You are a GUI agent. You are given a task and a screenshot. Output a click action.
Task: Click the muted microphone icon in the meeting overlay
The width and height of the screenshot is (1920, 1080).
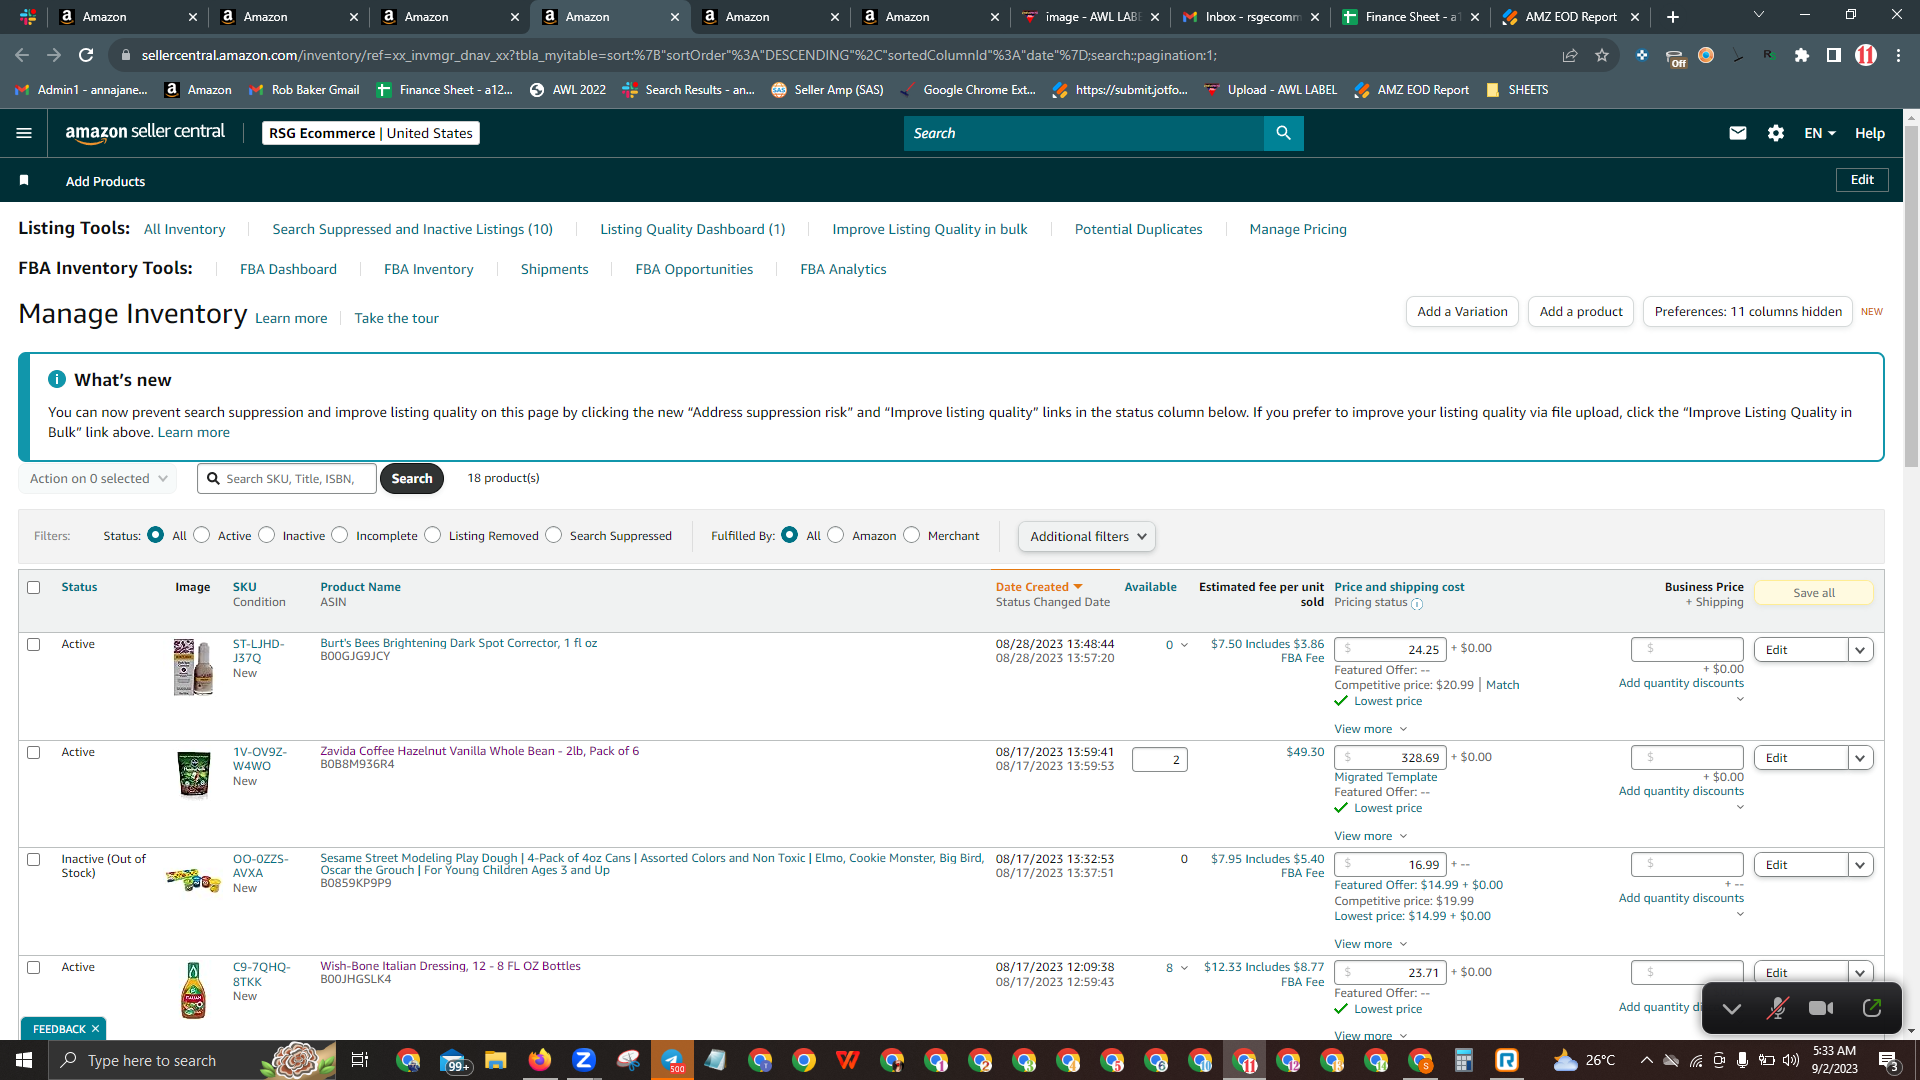[1777, 1008]
